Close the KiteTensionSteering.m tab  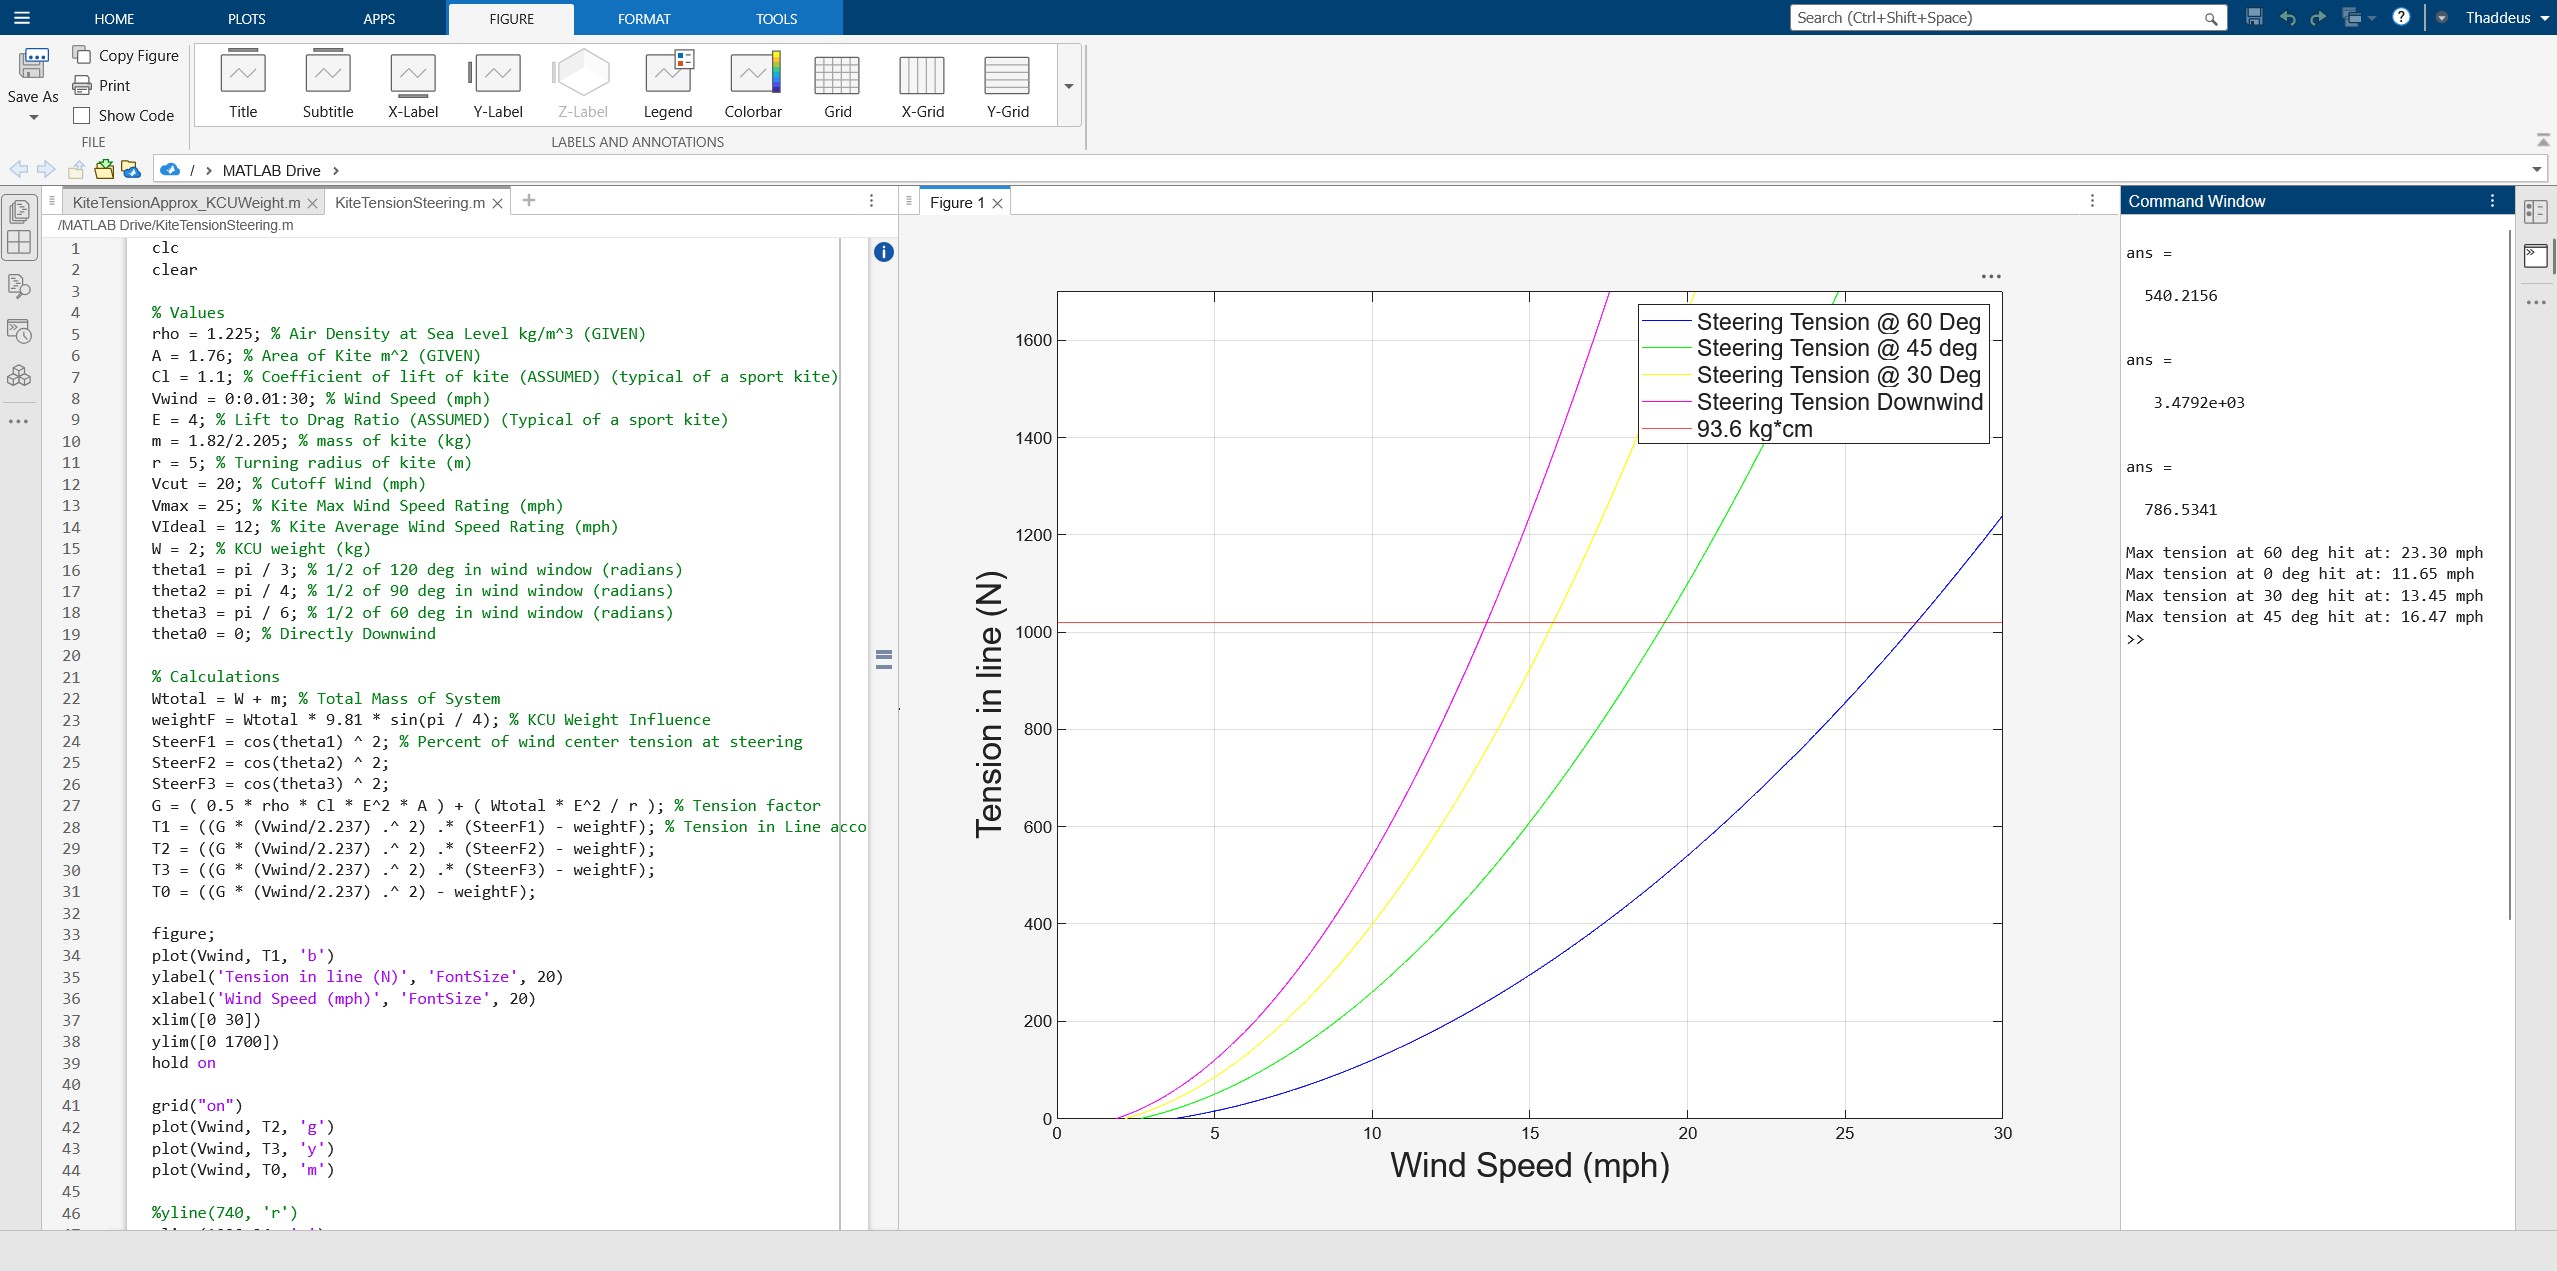pos(497,203)
